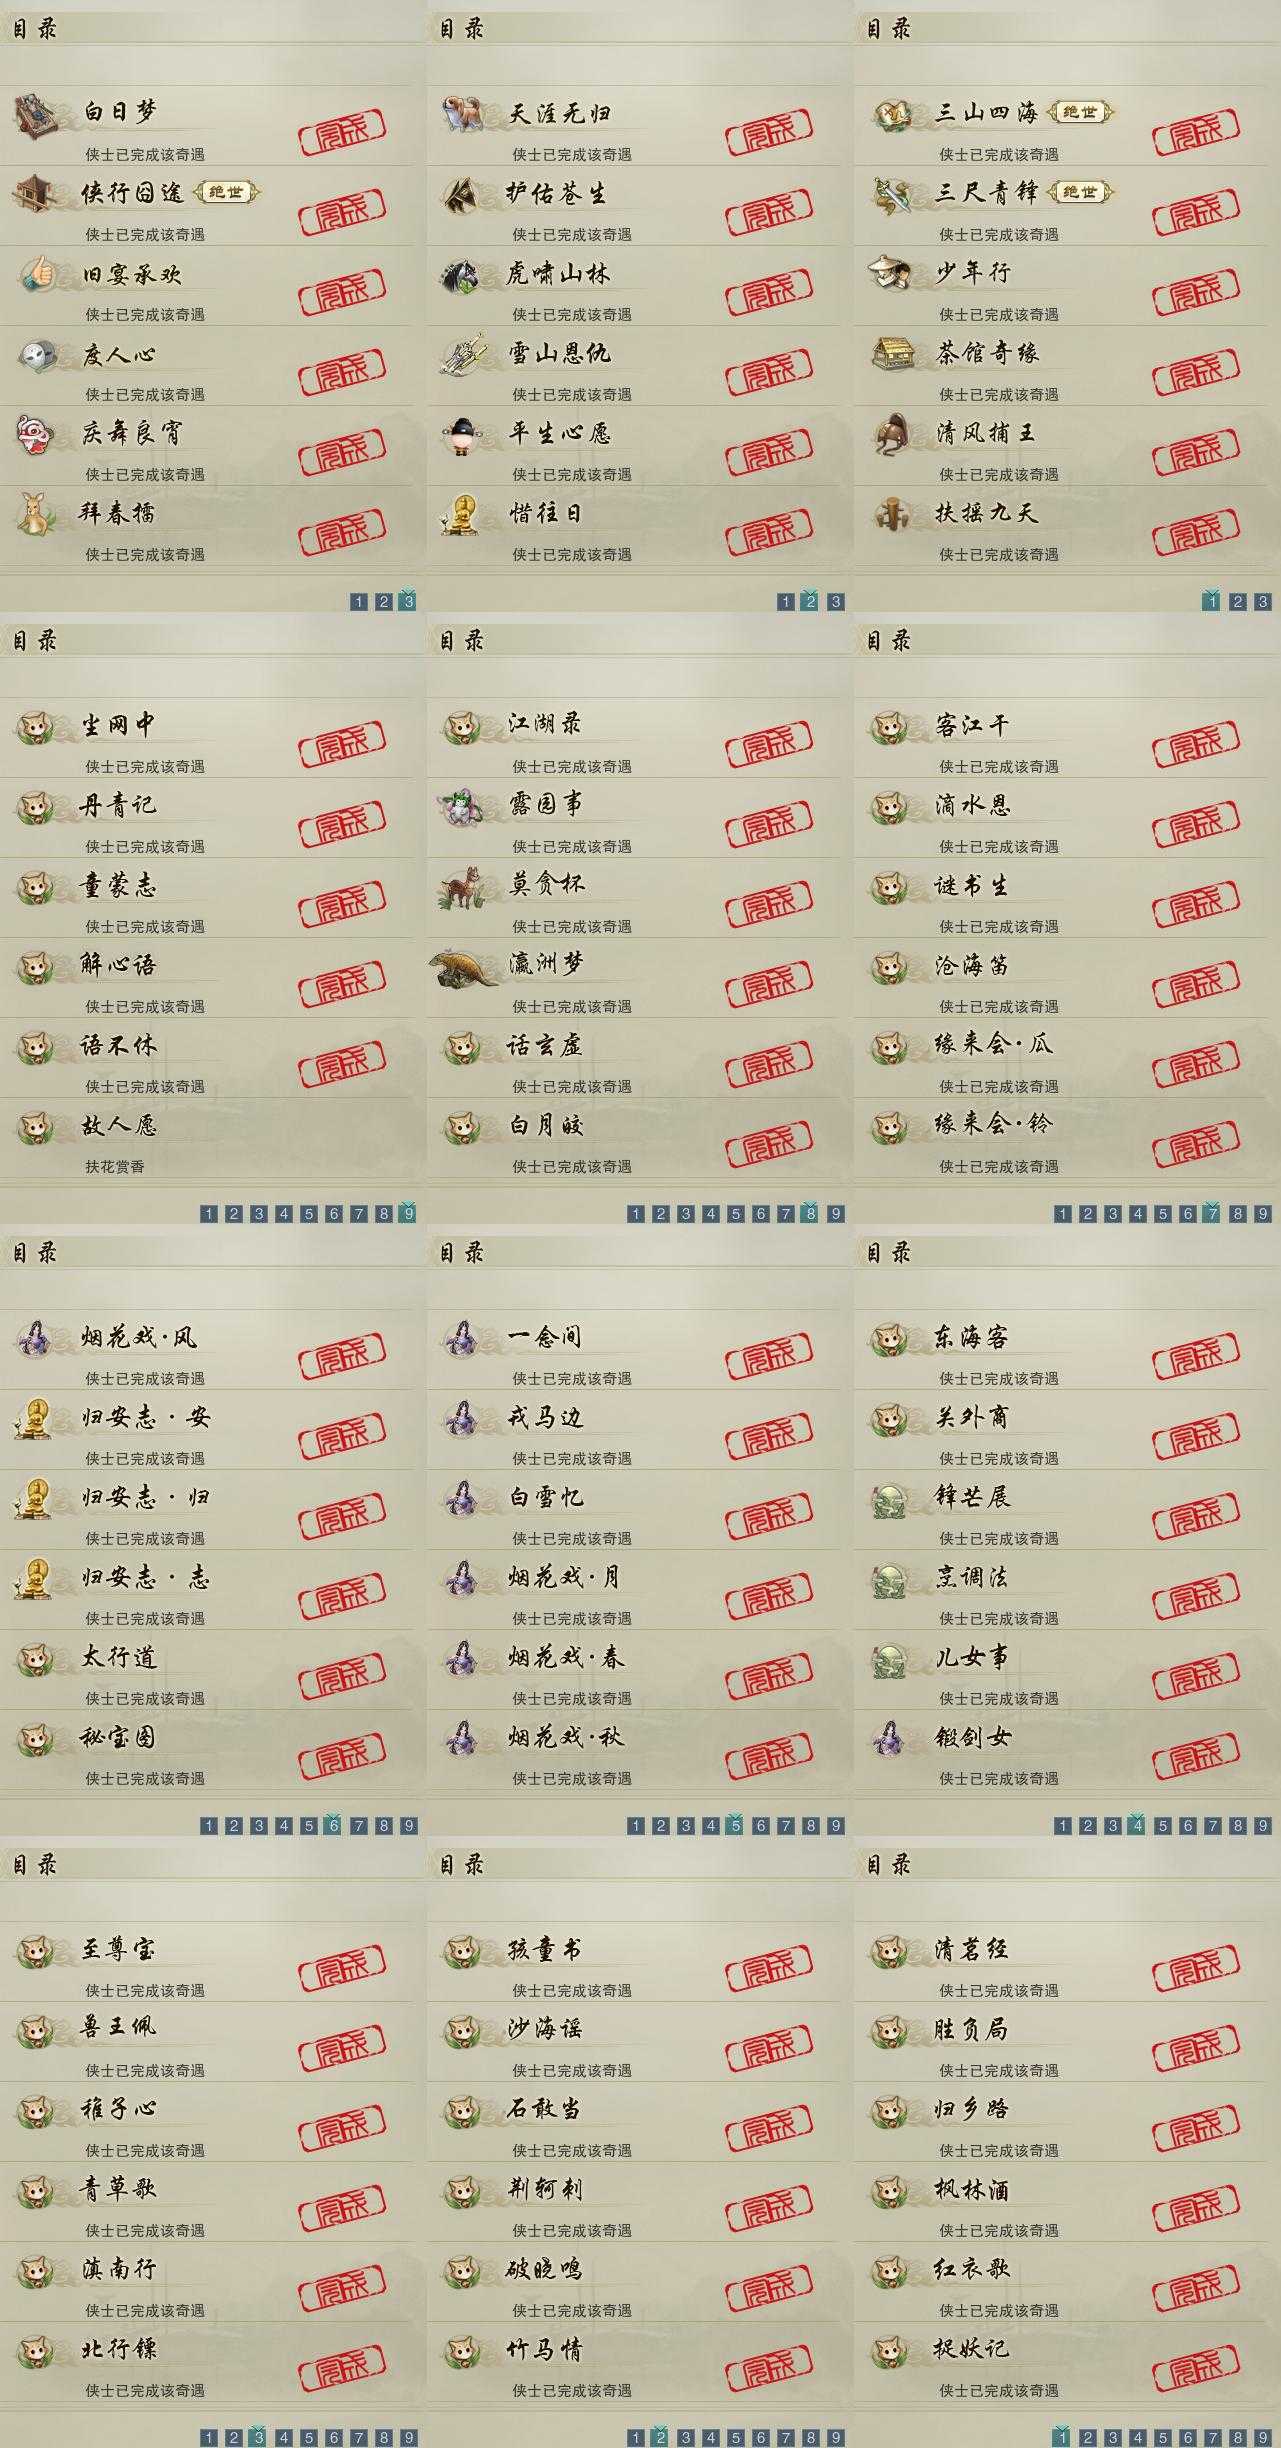
Task: Click the 绝世 badge beside 三尺青锋
Action: [x=1080, y=192]
